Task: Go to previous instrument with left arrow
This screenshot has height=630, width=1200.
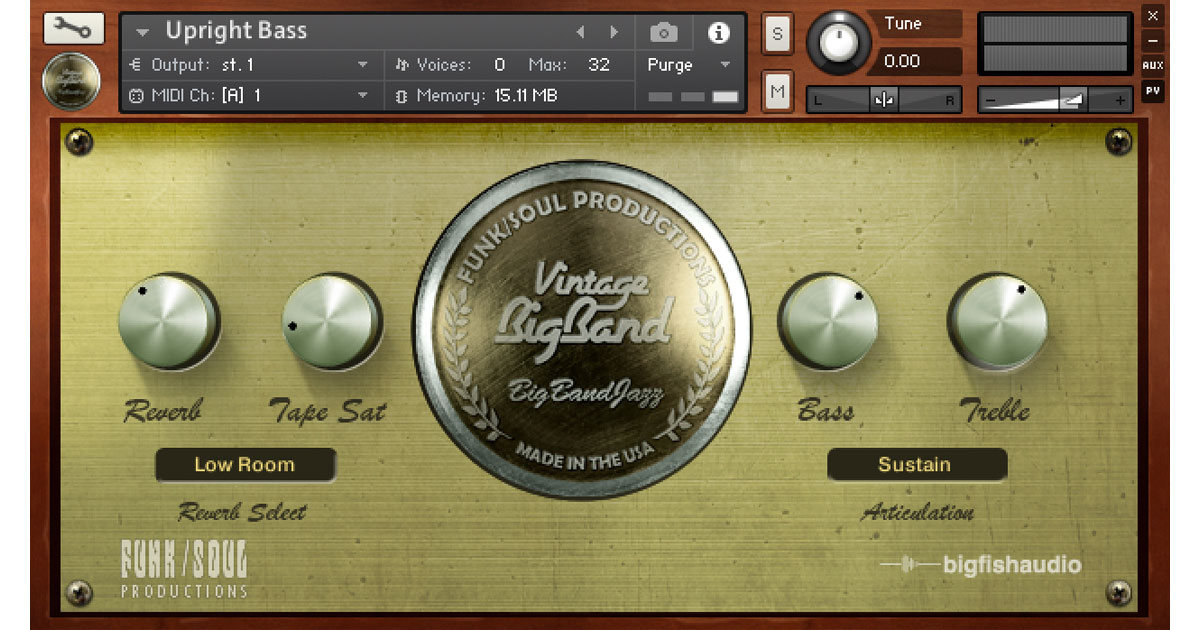Action: tap(580, 33)
